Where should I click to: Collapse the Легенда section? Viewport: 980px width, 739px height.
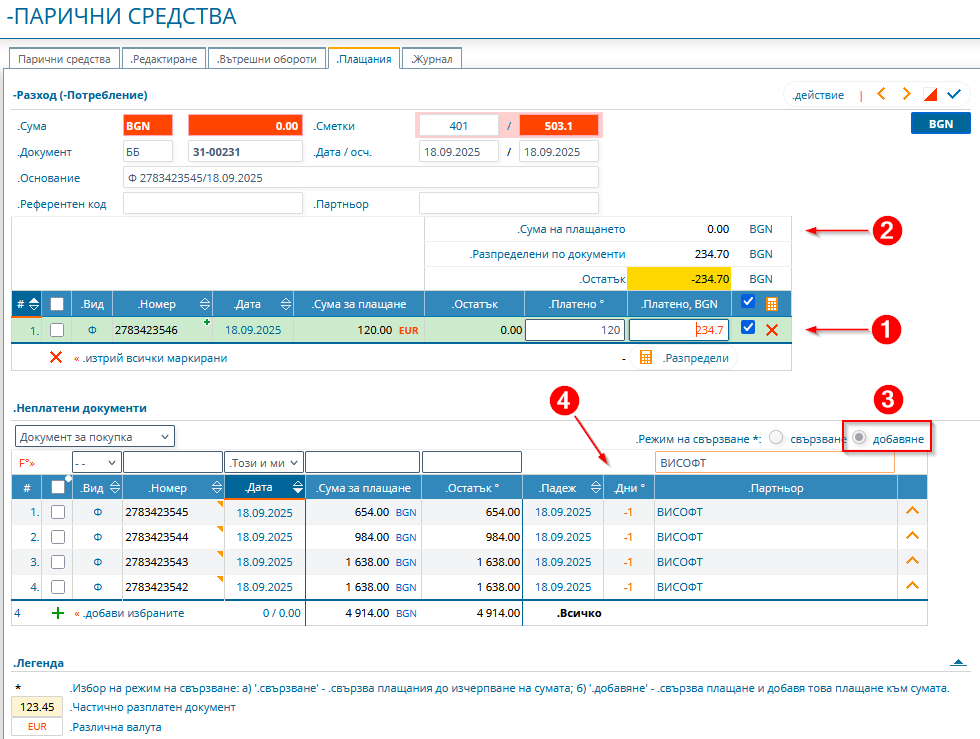click(958, 662)
